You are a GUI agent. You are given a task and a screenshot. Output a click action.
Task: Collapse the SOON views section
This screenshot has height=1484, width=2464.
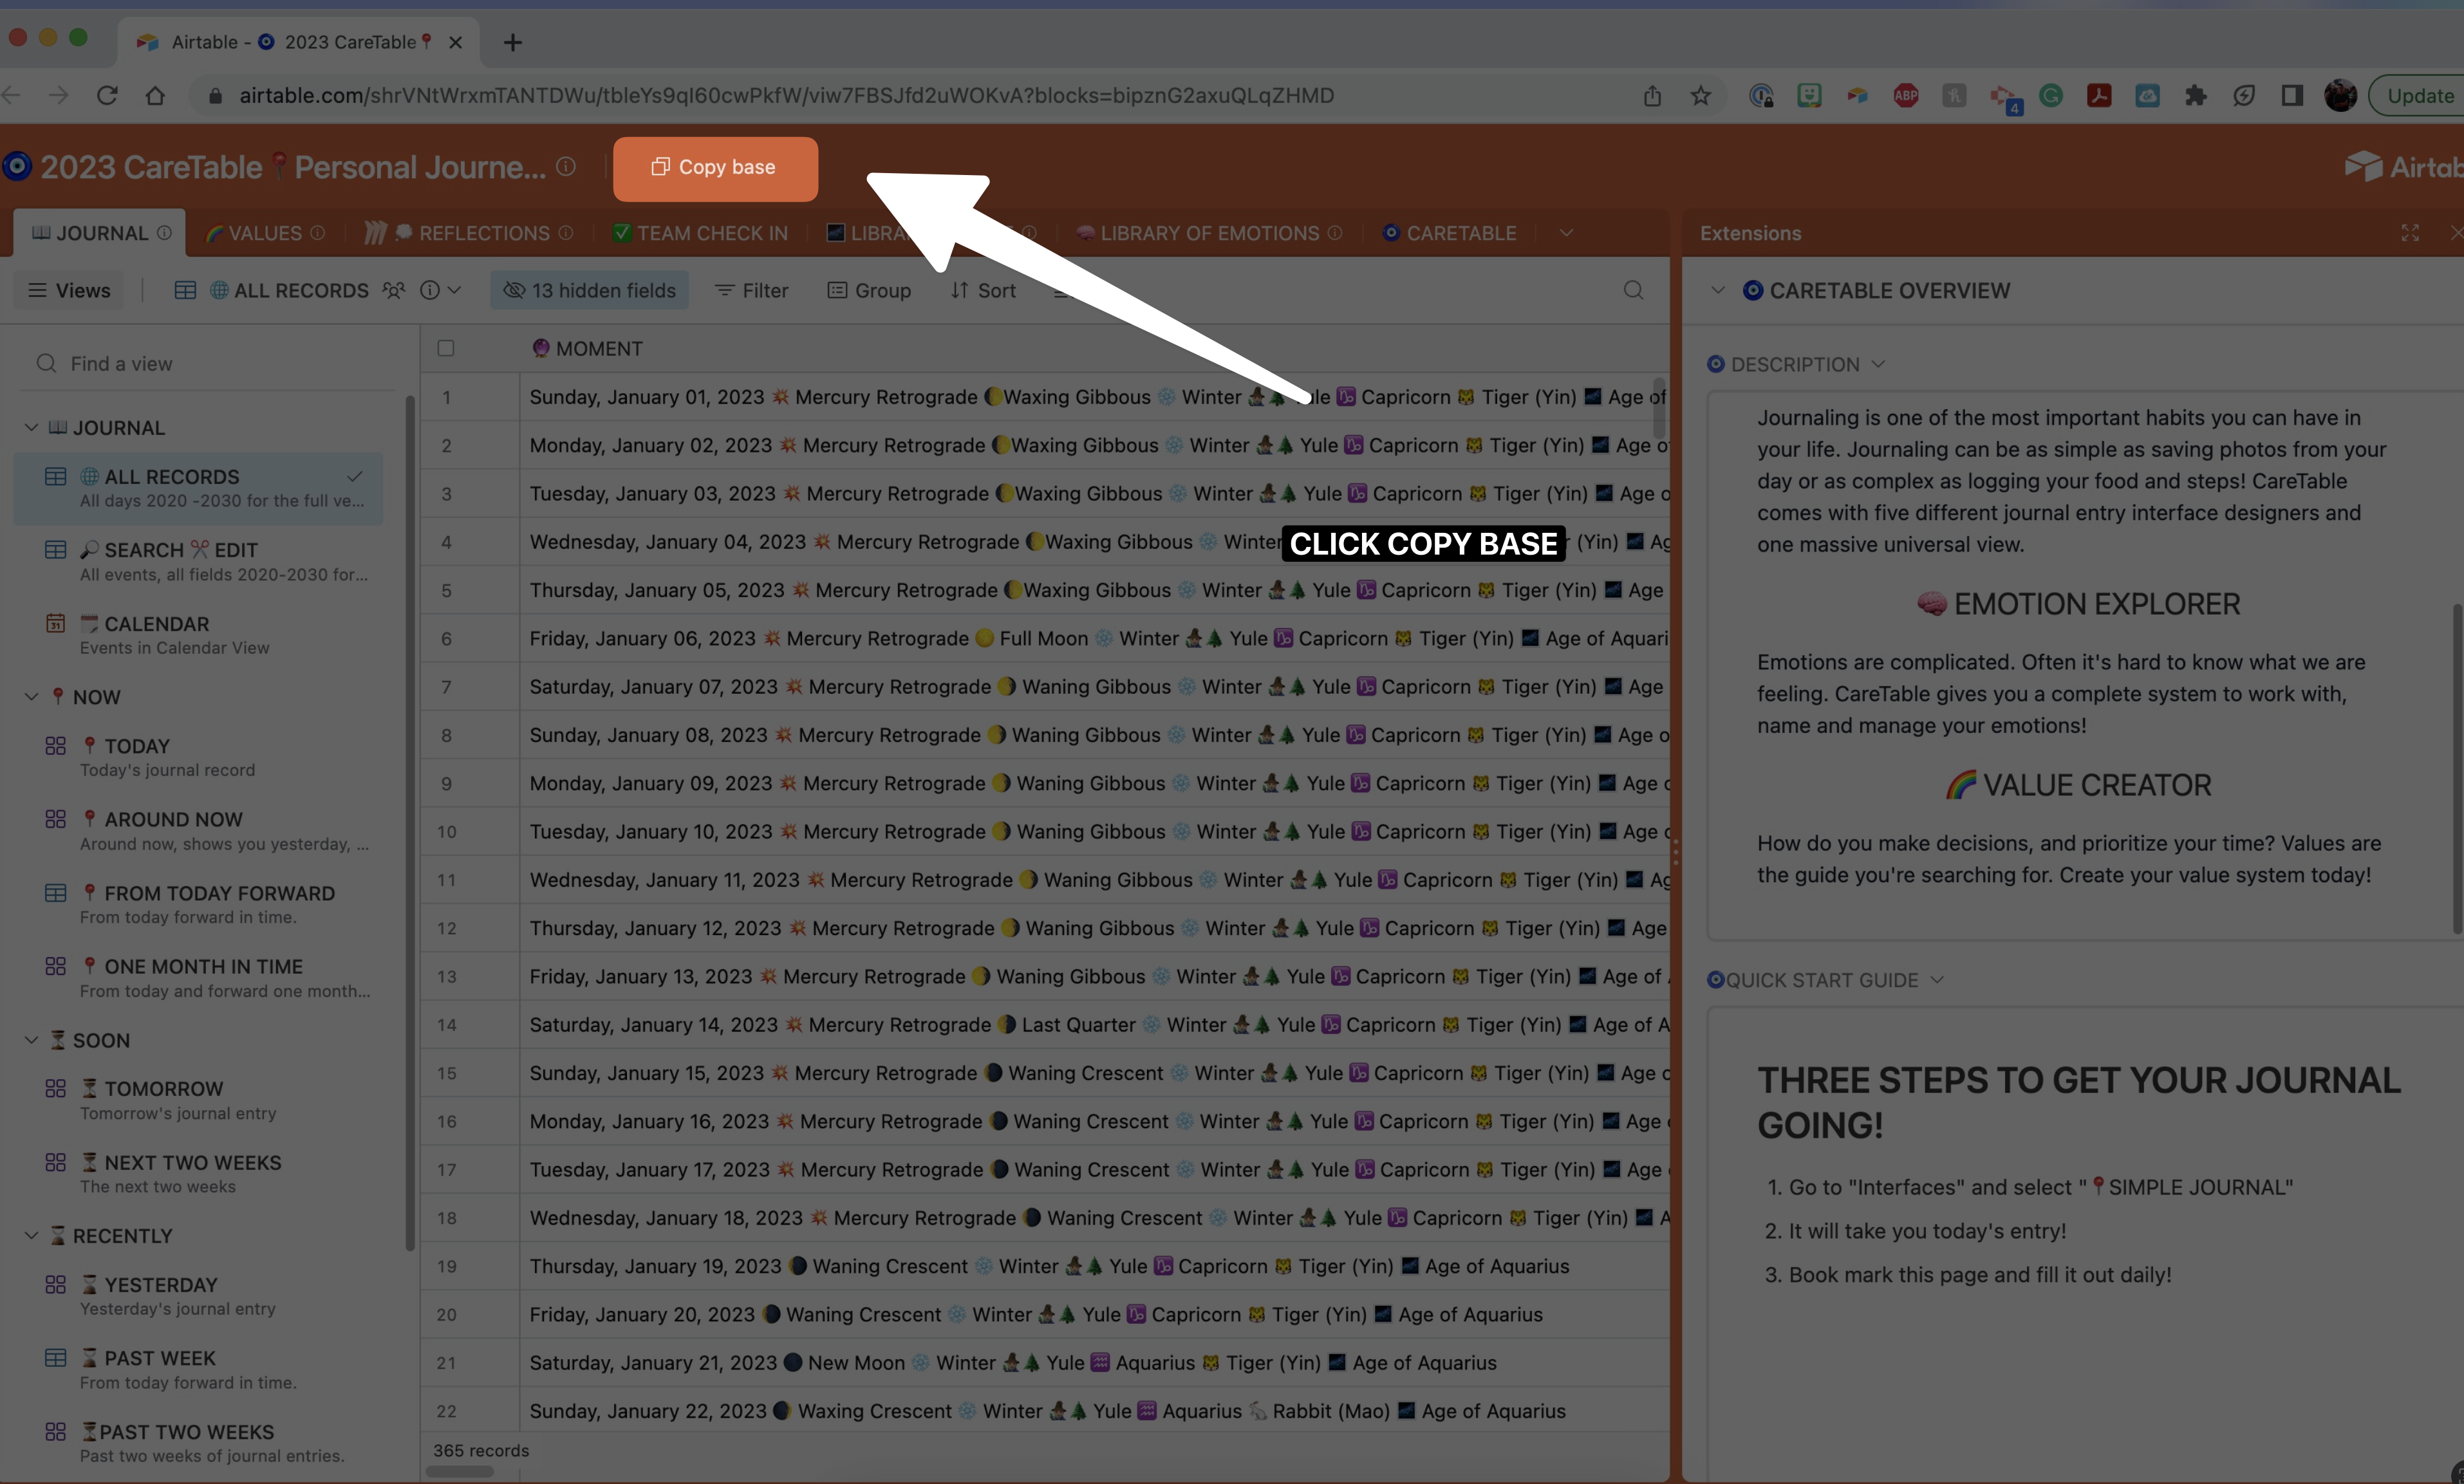click(31, 1040)
